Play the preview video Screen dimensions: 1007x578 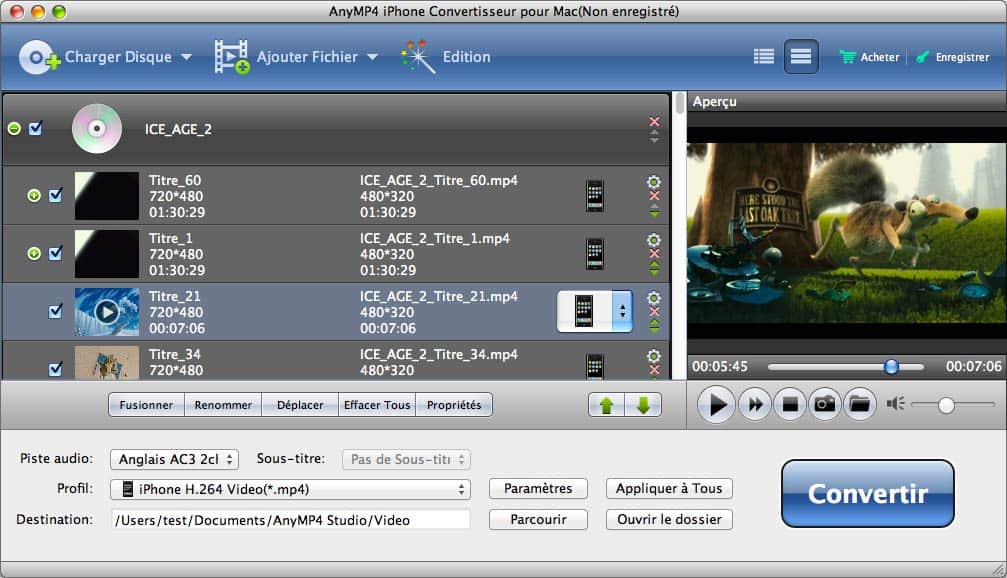716,405
